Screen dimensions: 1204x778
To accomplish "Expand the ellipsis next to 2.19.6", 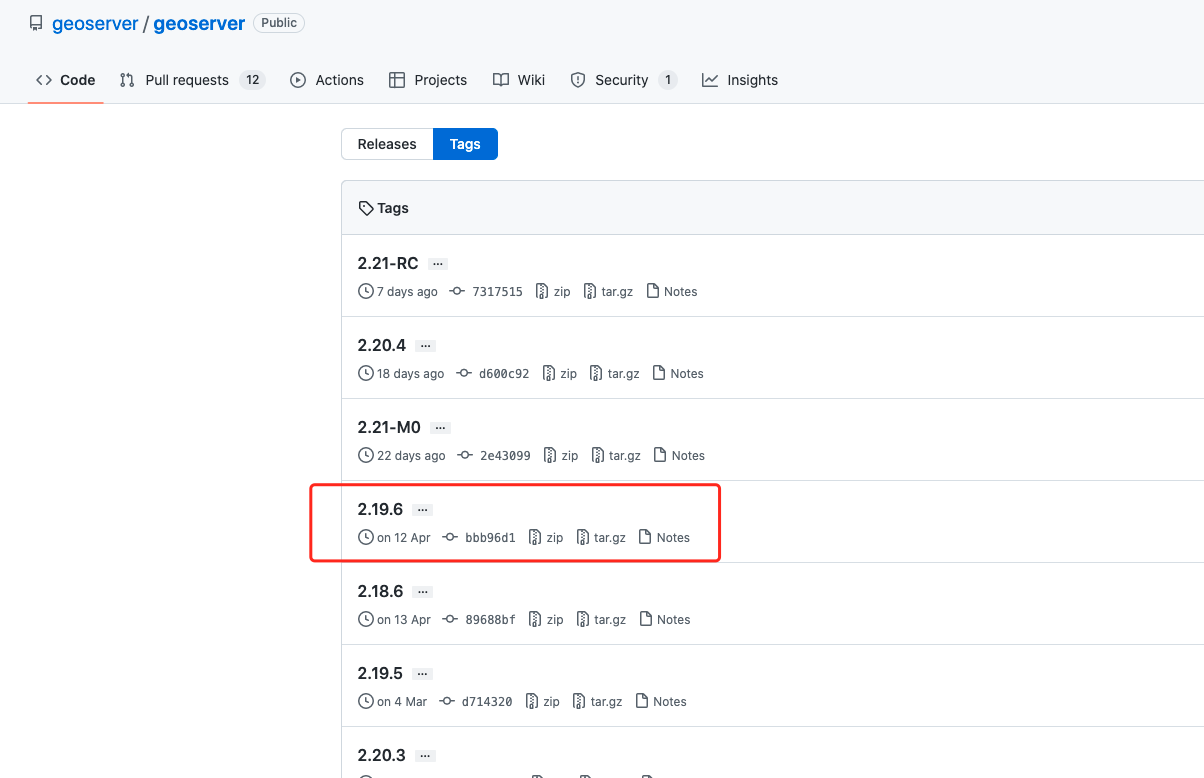I will (x=422, y=510).
